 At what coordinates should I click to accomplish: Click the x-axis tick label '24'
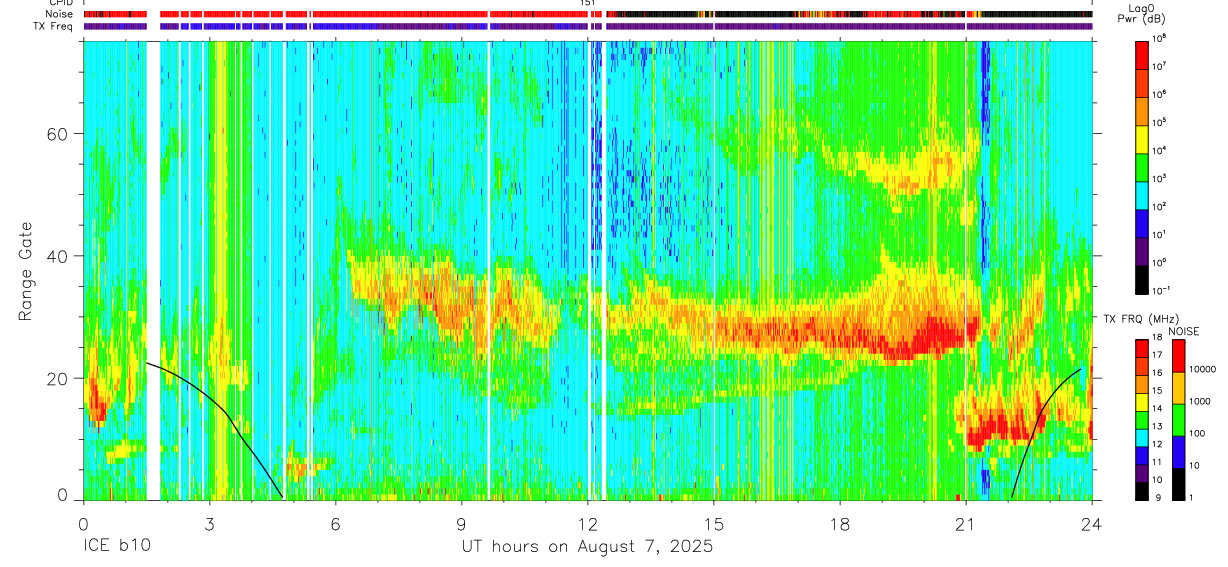(x=1092, y=523)
